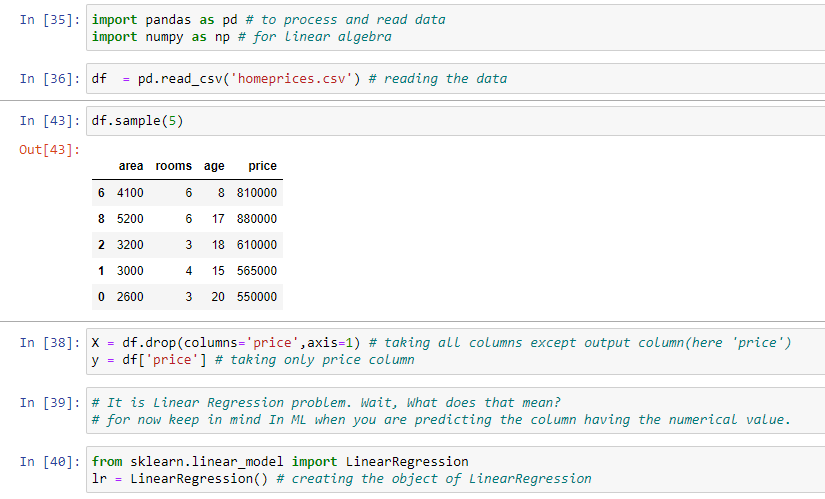The height and width of the screenshot is (499, 825).
Task: Click row index 1 in the table
Action: tap(101, 271)
